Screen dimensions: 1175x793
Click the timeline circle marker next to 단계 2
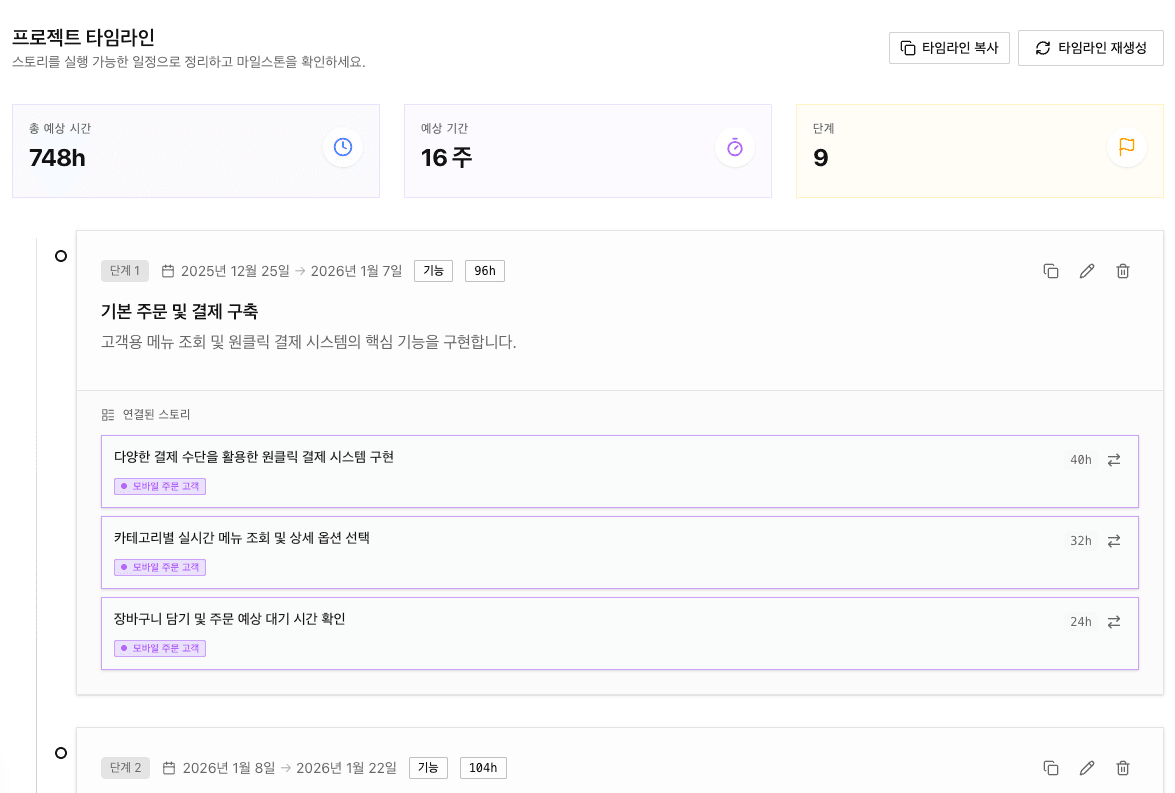pyautogui.click(x=62, y=752)
